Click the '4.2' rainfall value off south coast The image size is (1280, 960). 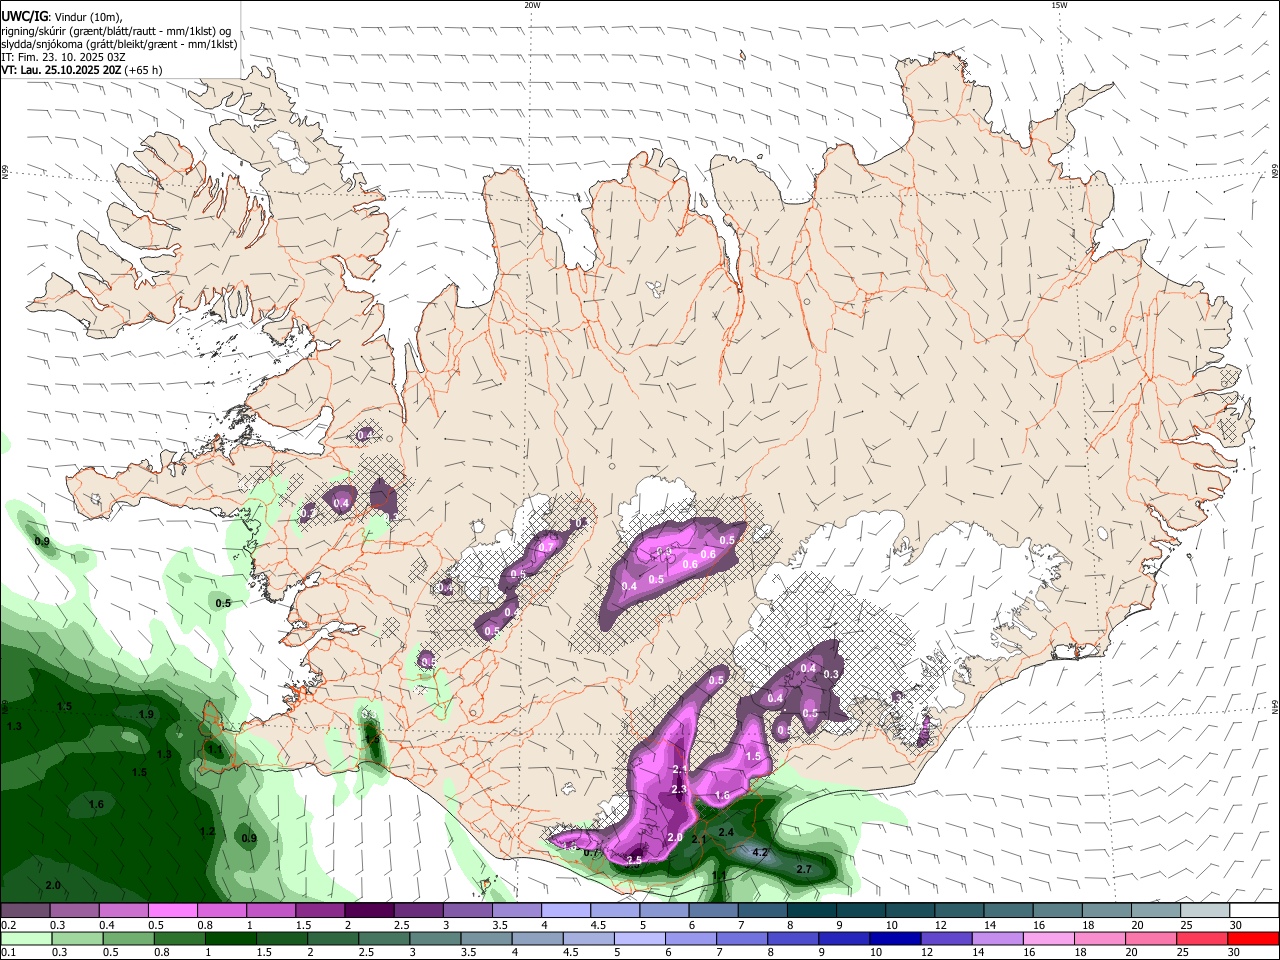(x=759, y=853)
